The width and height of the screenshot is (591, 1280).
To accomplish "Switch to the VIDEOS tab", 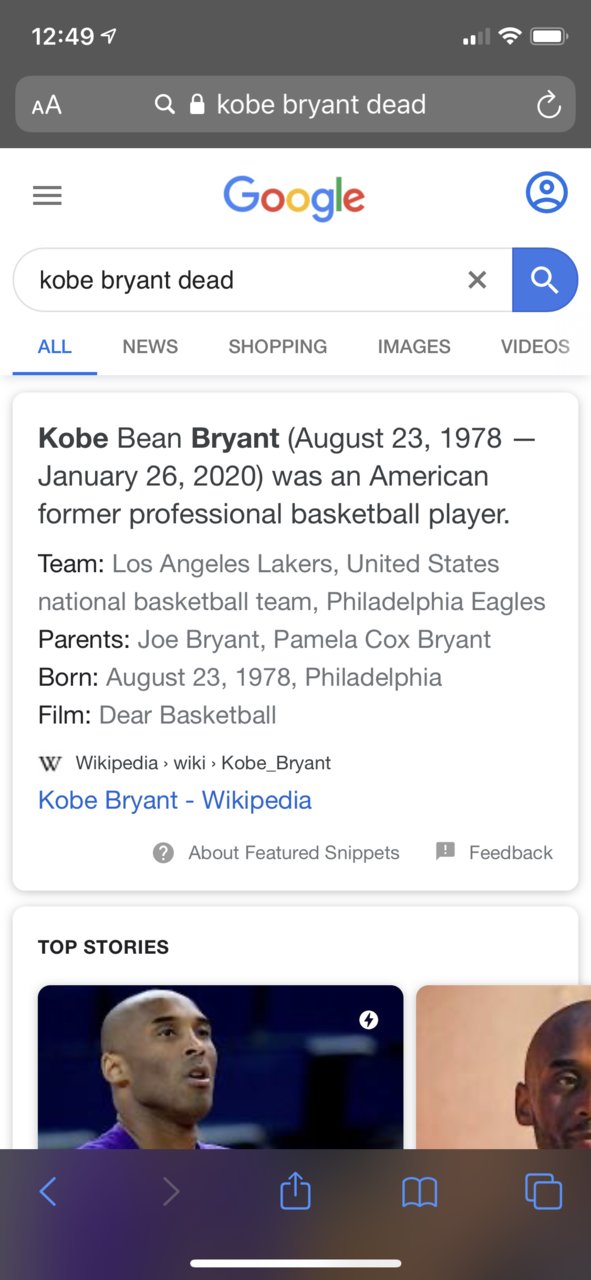I will tap(535, 347).
